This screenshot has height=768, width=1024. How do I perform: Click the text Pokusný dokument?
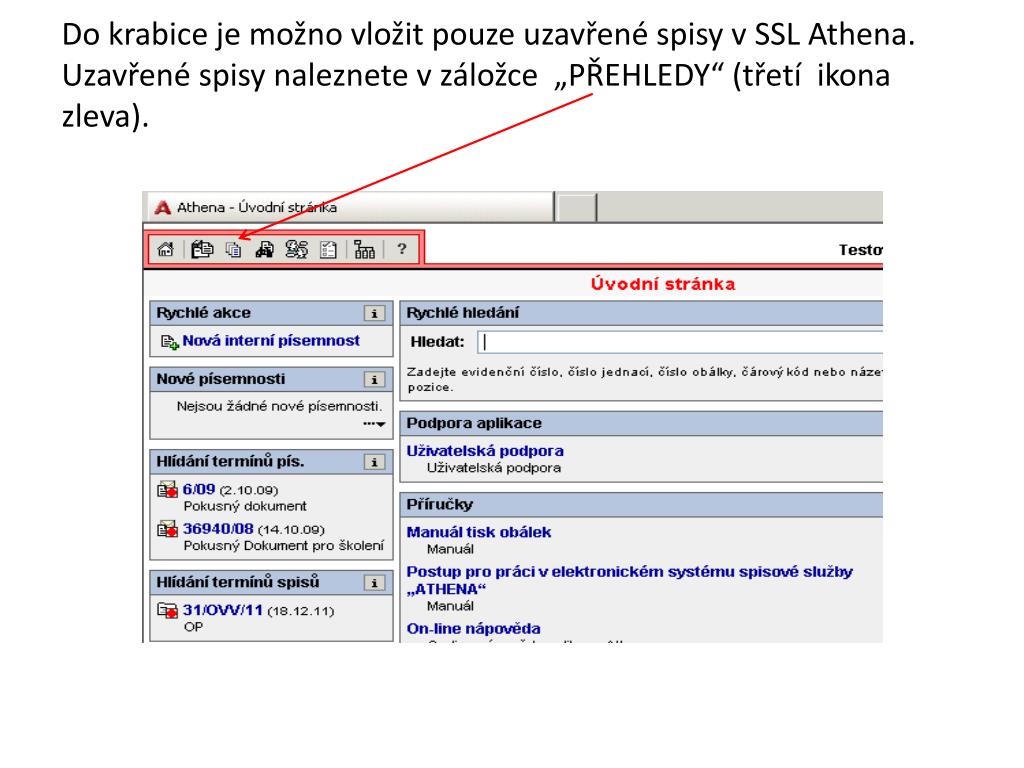click(x=245, y=506)
